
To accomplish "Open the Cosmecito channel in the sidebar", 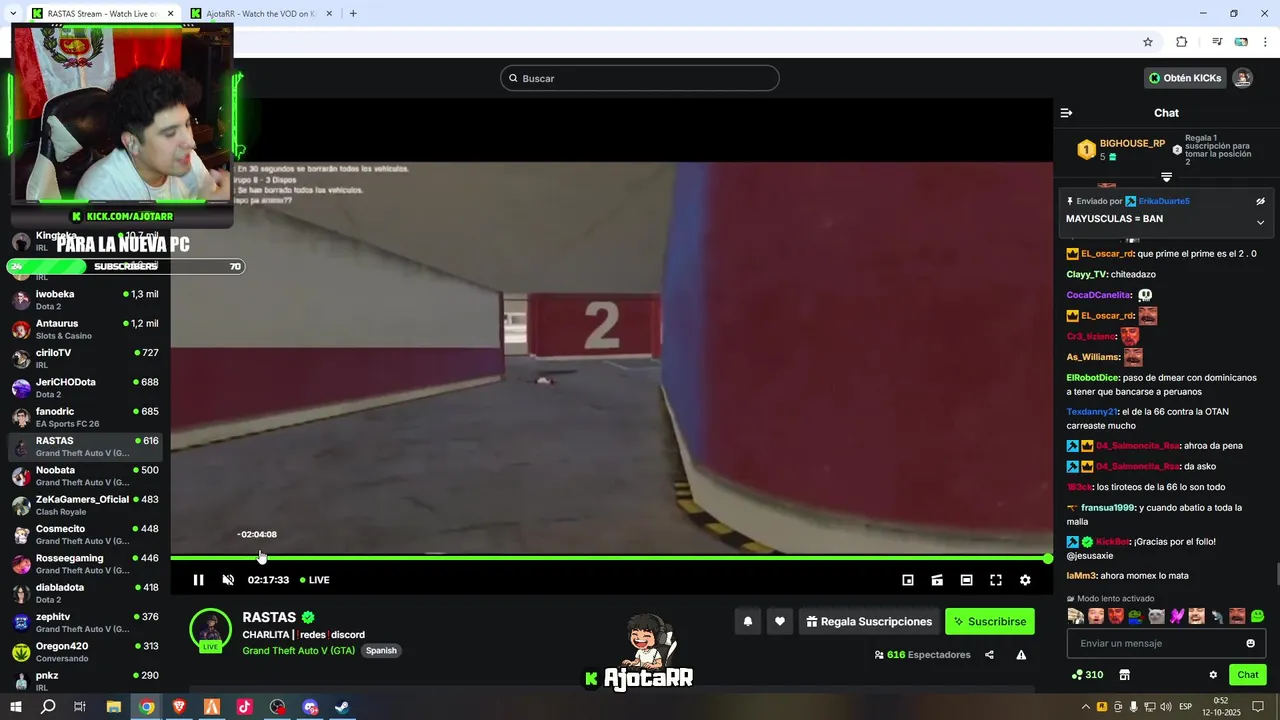I will click(x=85, y=534).
